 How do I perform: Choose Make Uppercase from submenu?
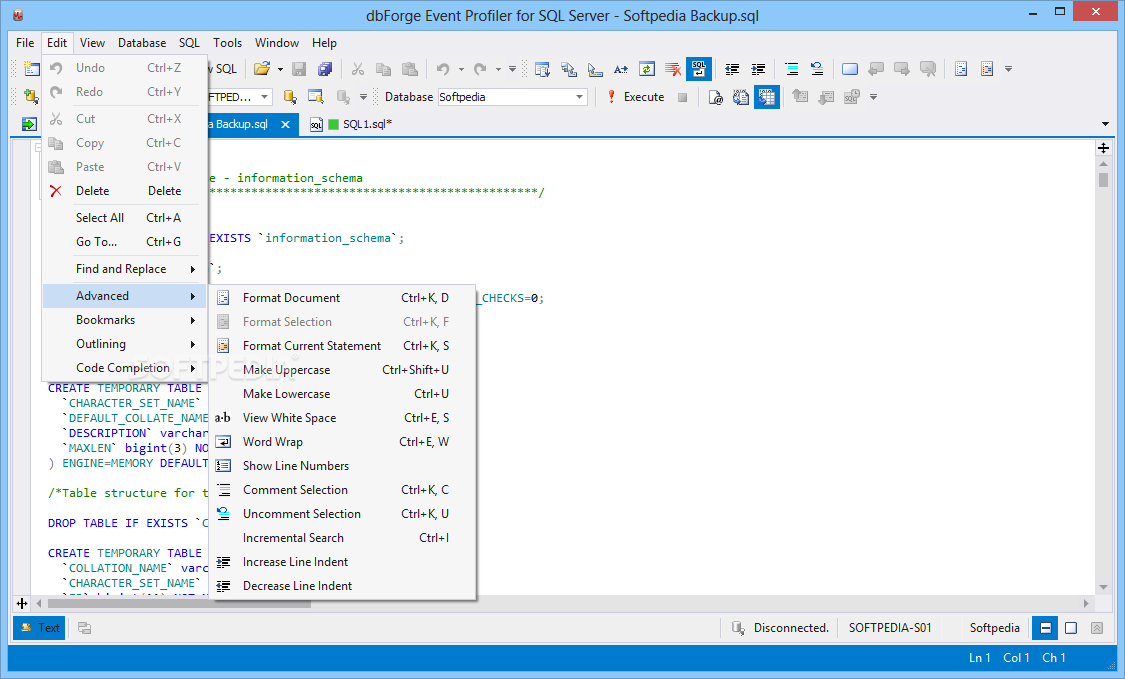[343, 370]
